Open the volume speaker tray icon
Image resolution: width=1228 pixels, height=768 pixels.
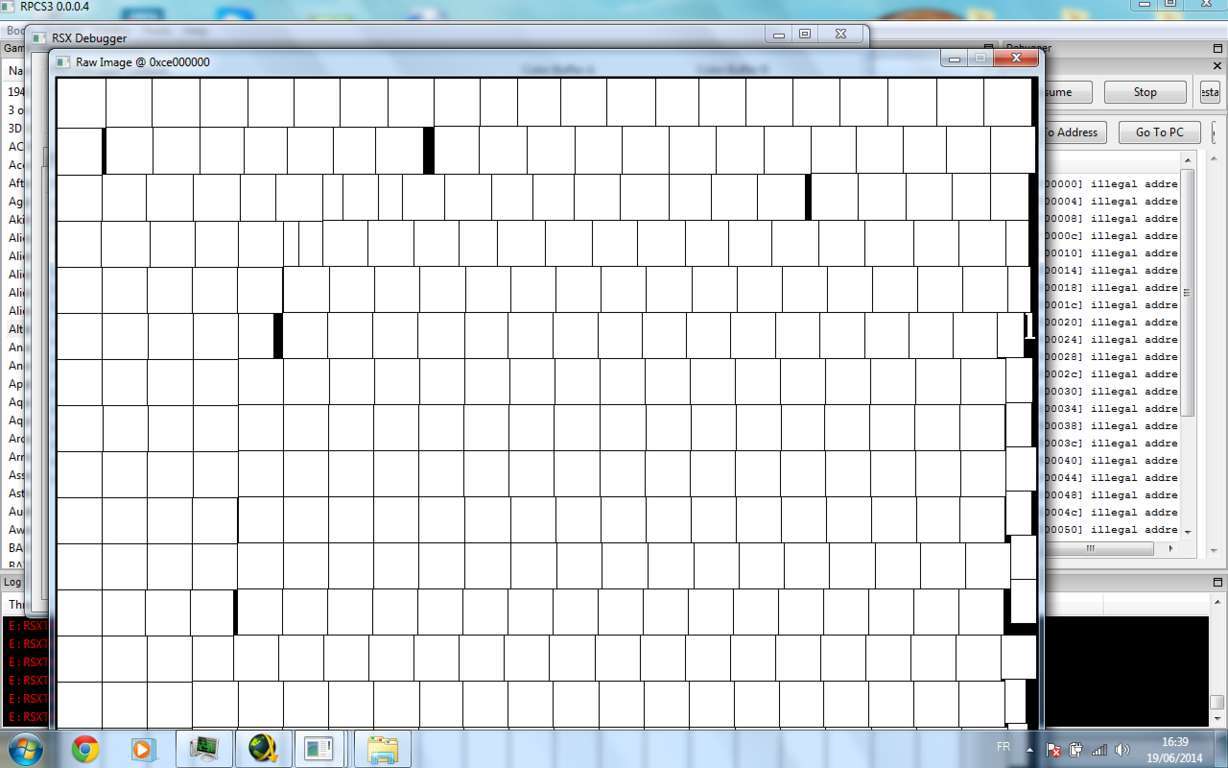tap(1122, 749)
